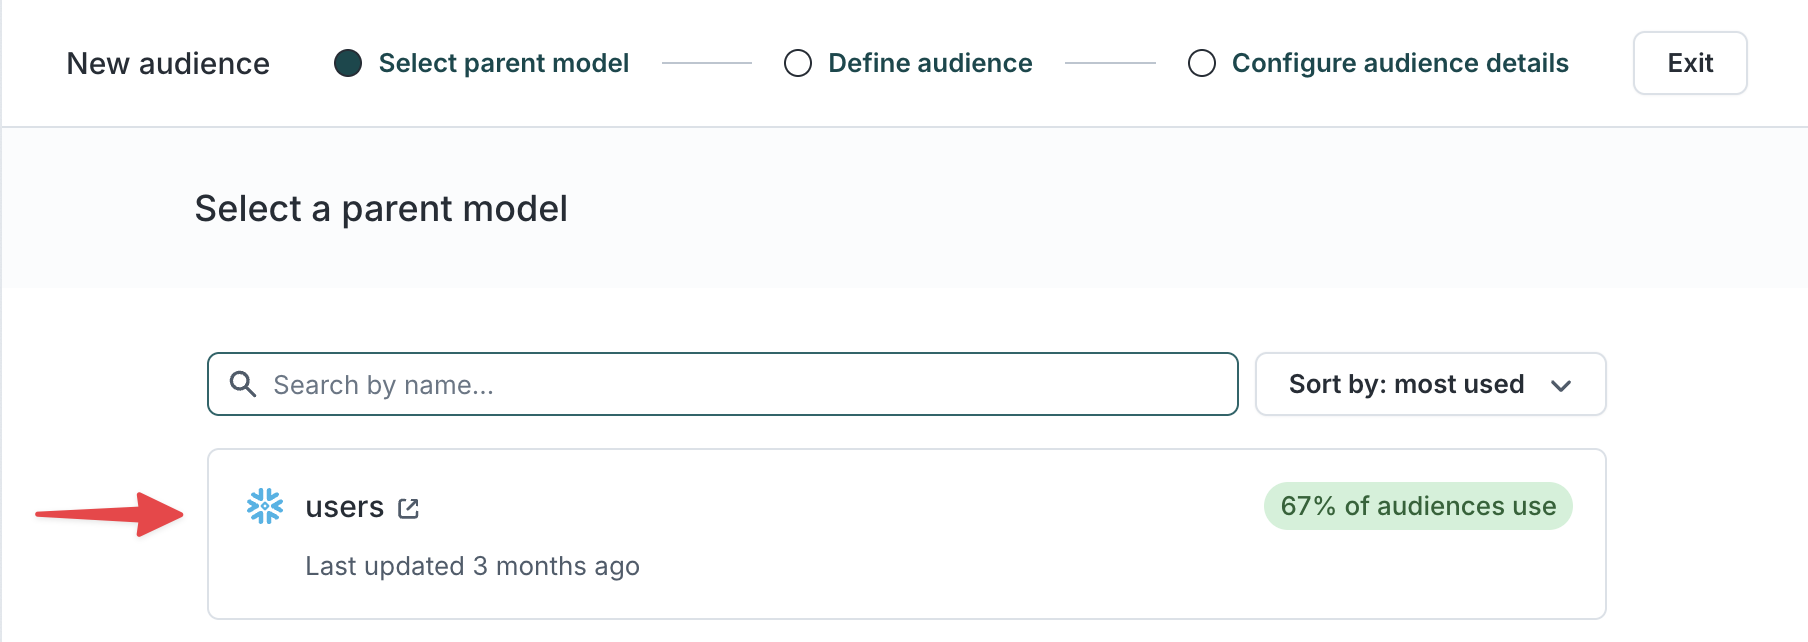Select 'Configure audience details' step circle
The height and width of the screenshot is (642, 1808).
(1202, 63)
